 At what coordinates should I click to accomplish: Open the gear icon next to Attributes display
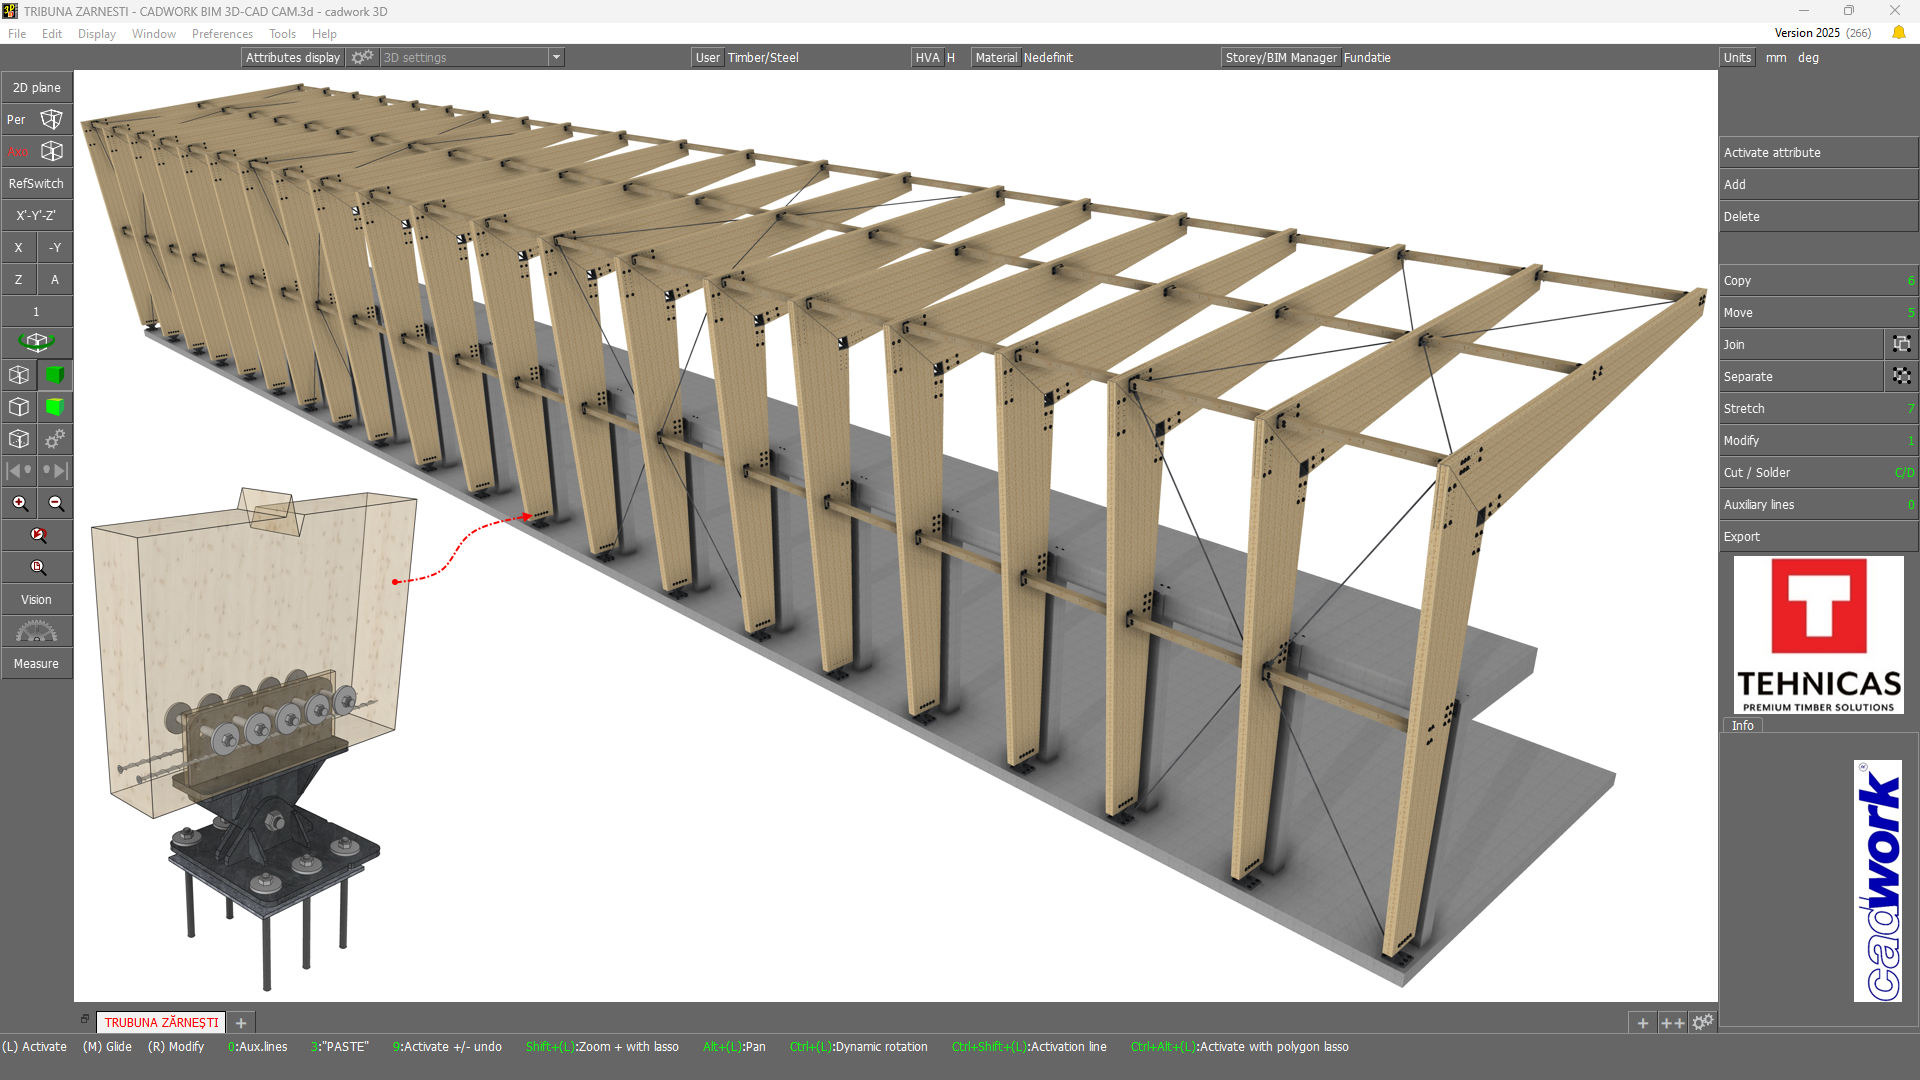[362, 58]
